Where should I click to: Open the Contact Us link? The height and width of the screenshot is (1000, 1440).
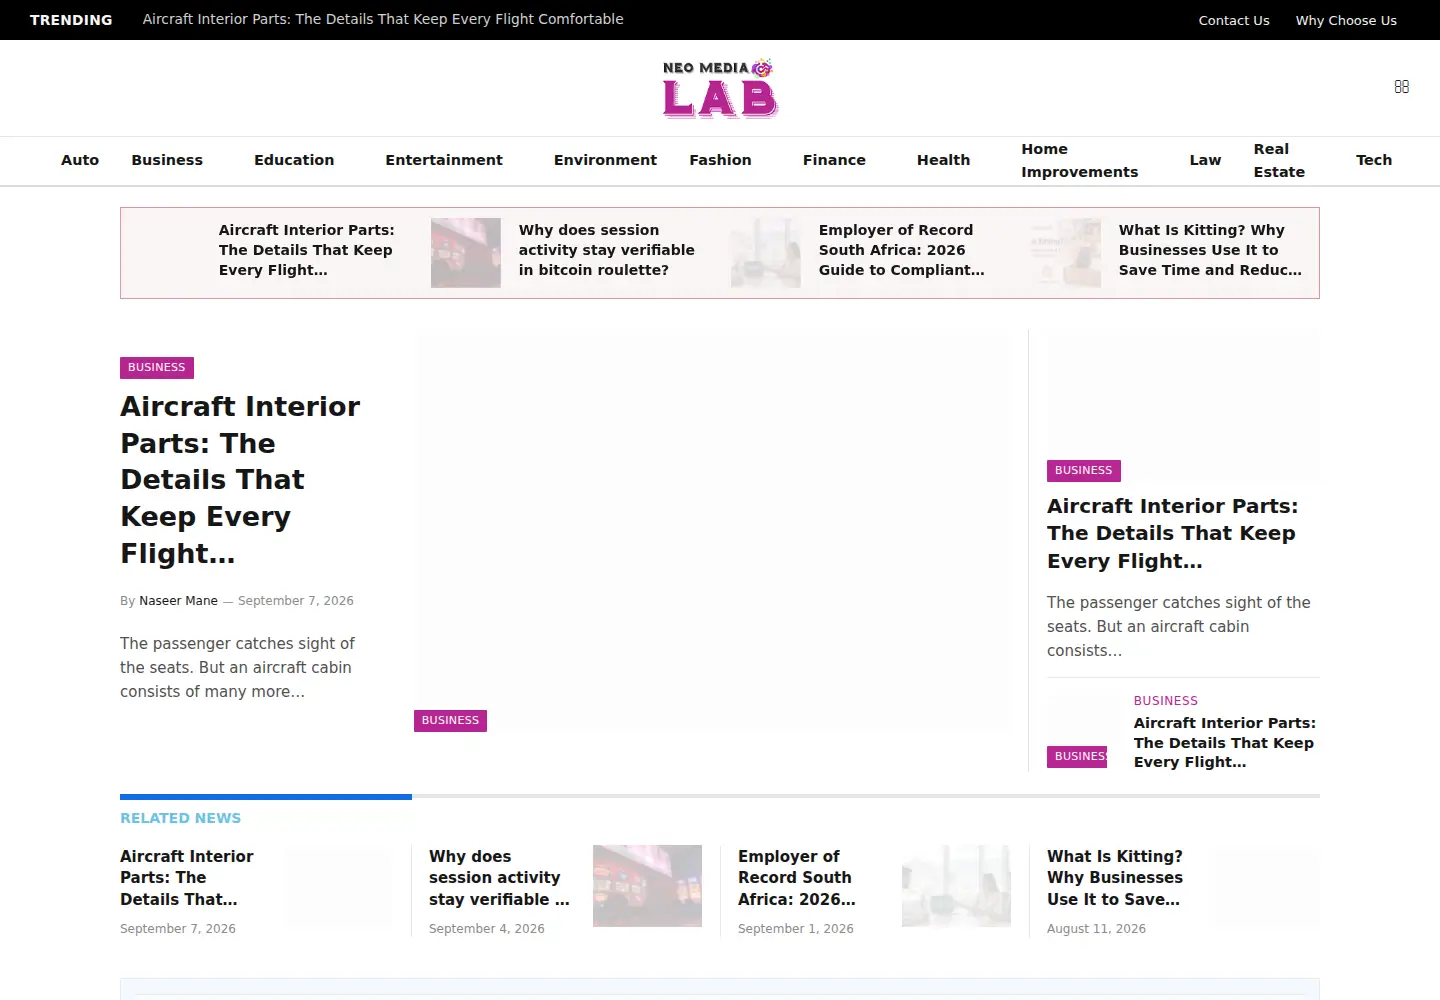(1234, 20)
